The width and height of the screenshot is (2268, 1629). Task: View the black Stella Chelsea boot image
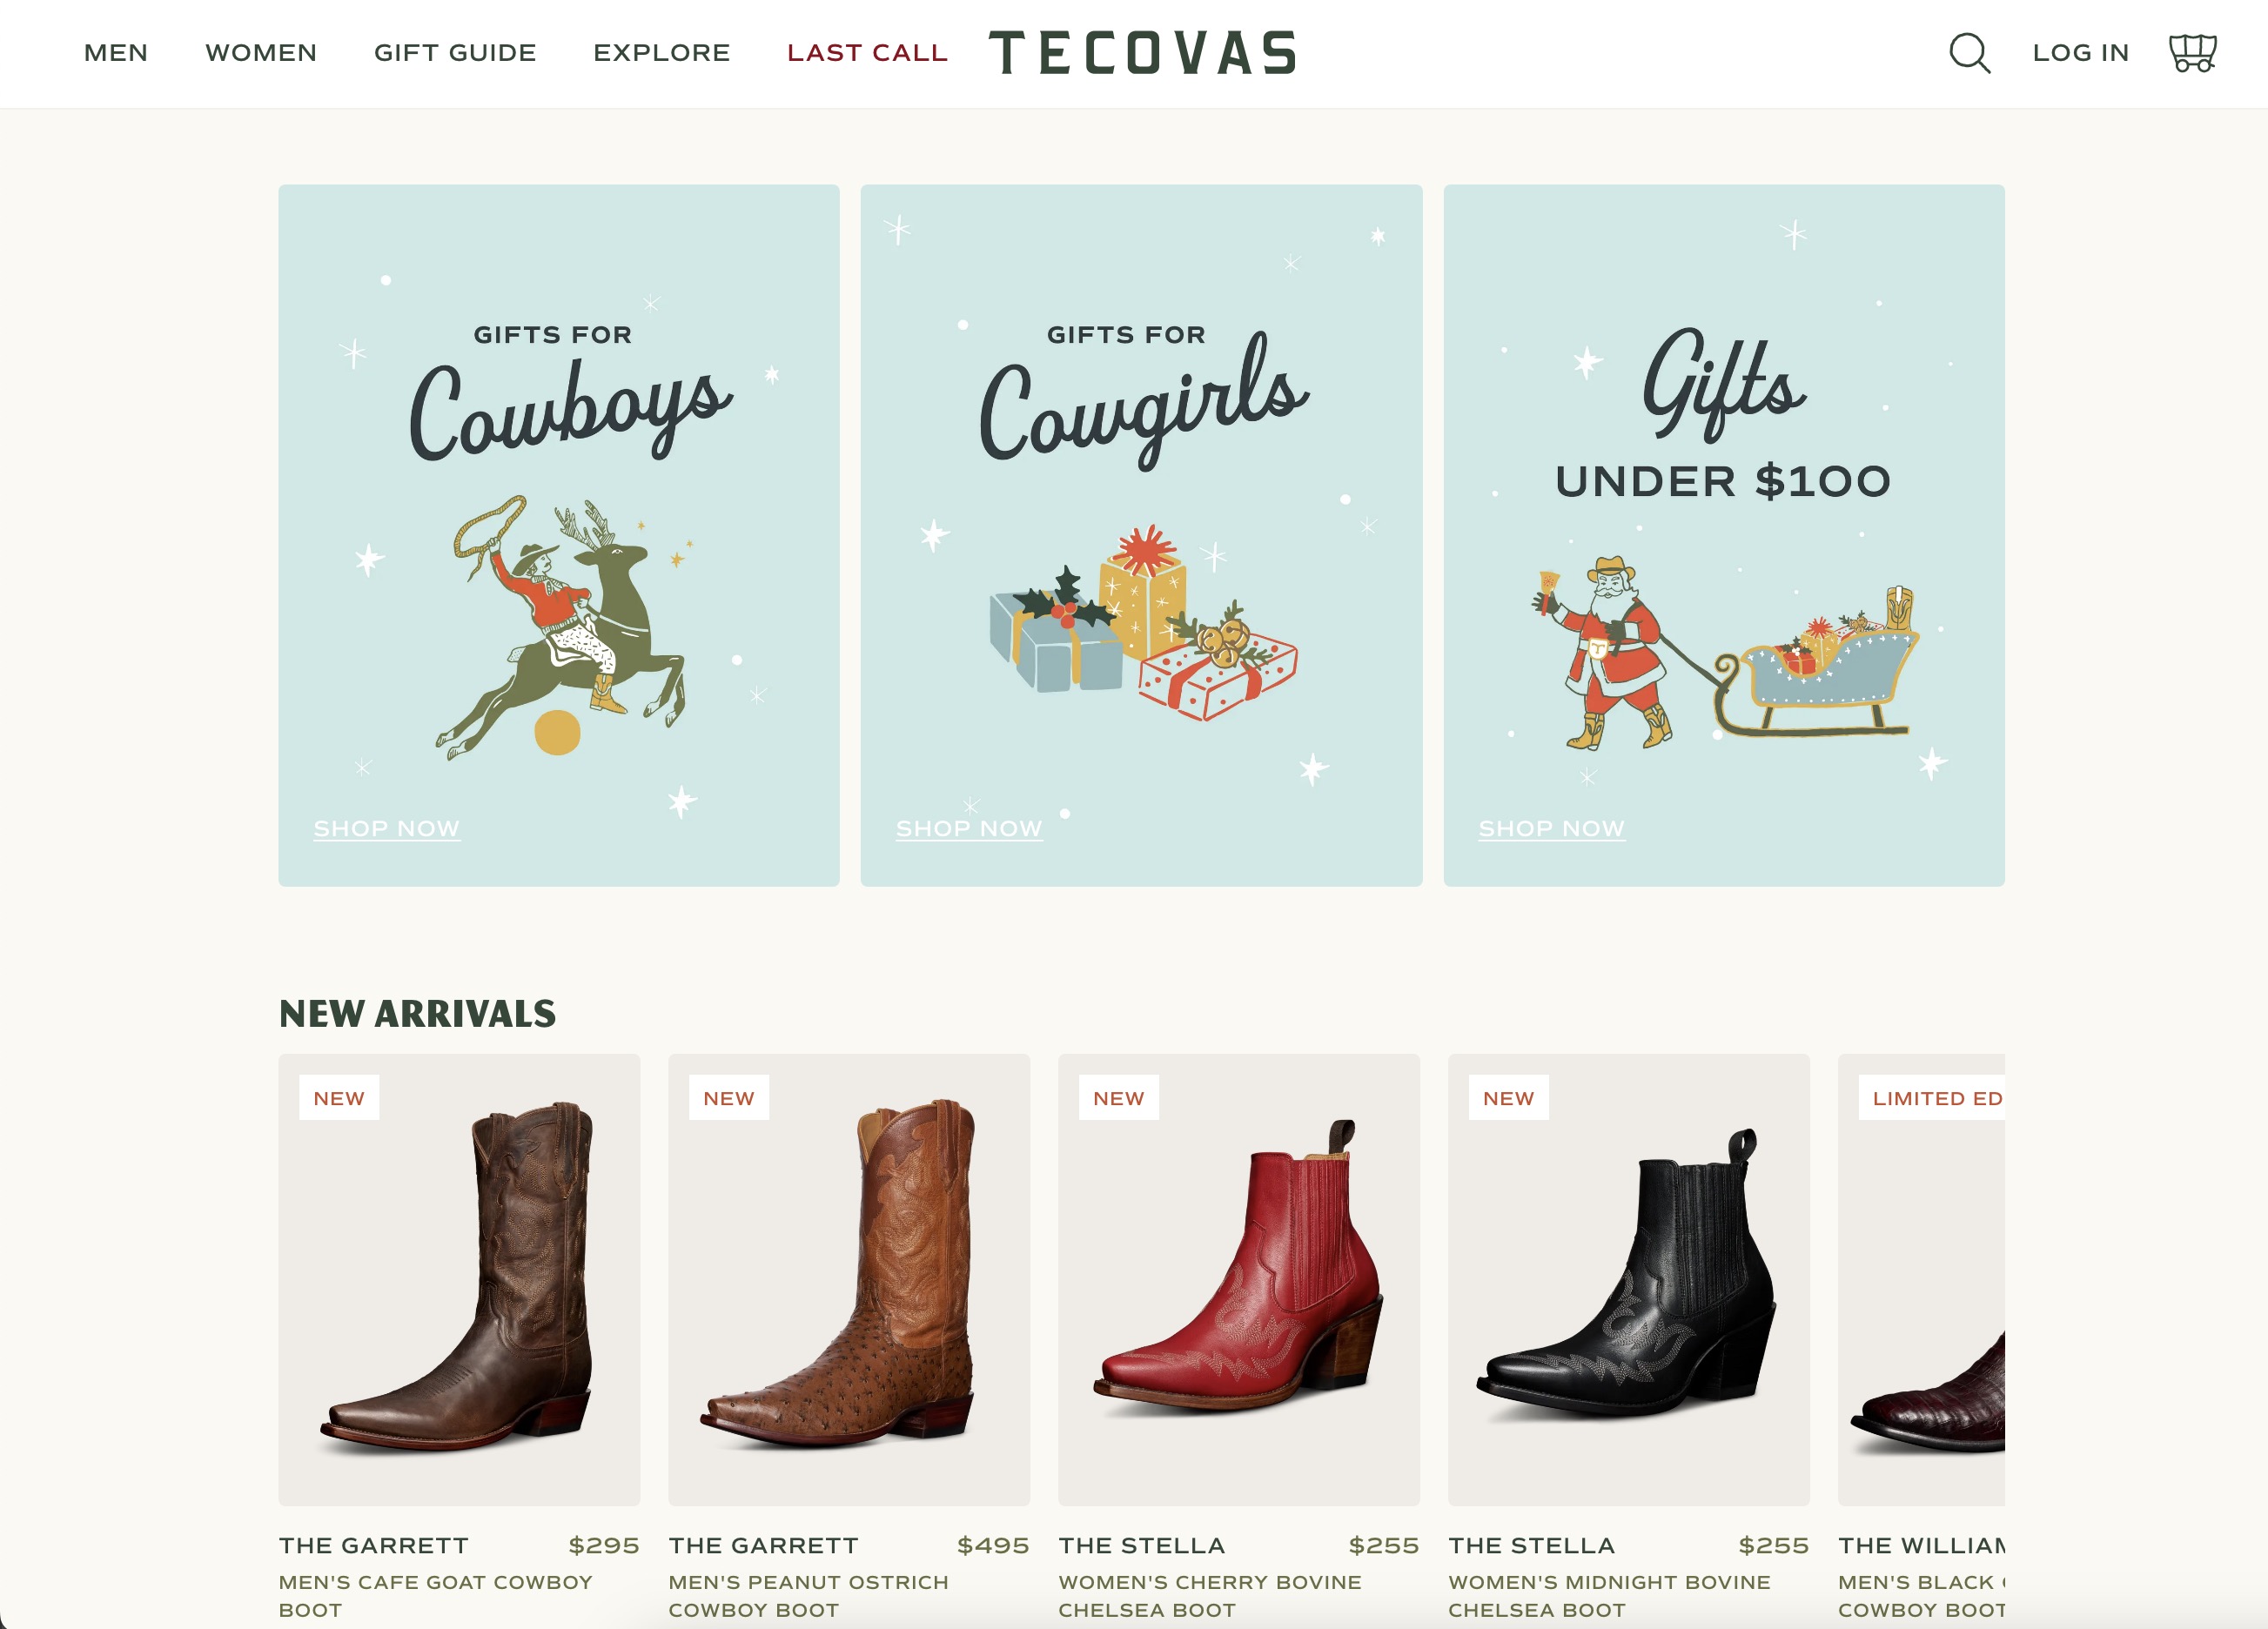coord(1629,1280)
